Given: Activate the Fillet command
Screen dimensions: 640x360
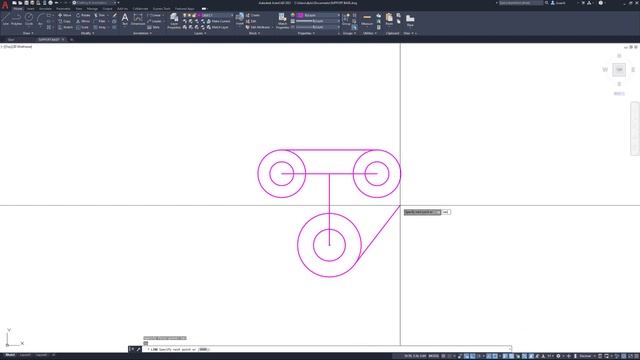Looking at the screenshot, I should 100,21.
